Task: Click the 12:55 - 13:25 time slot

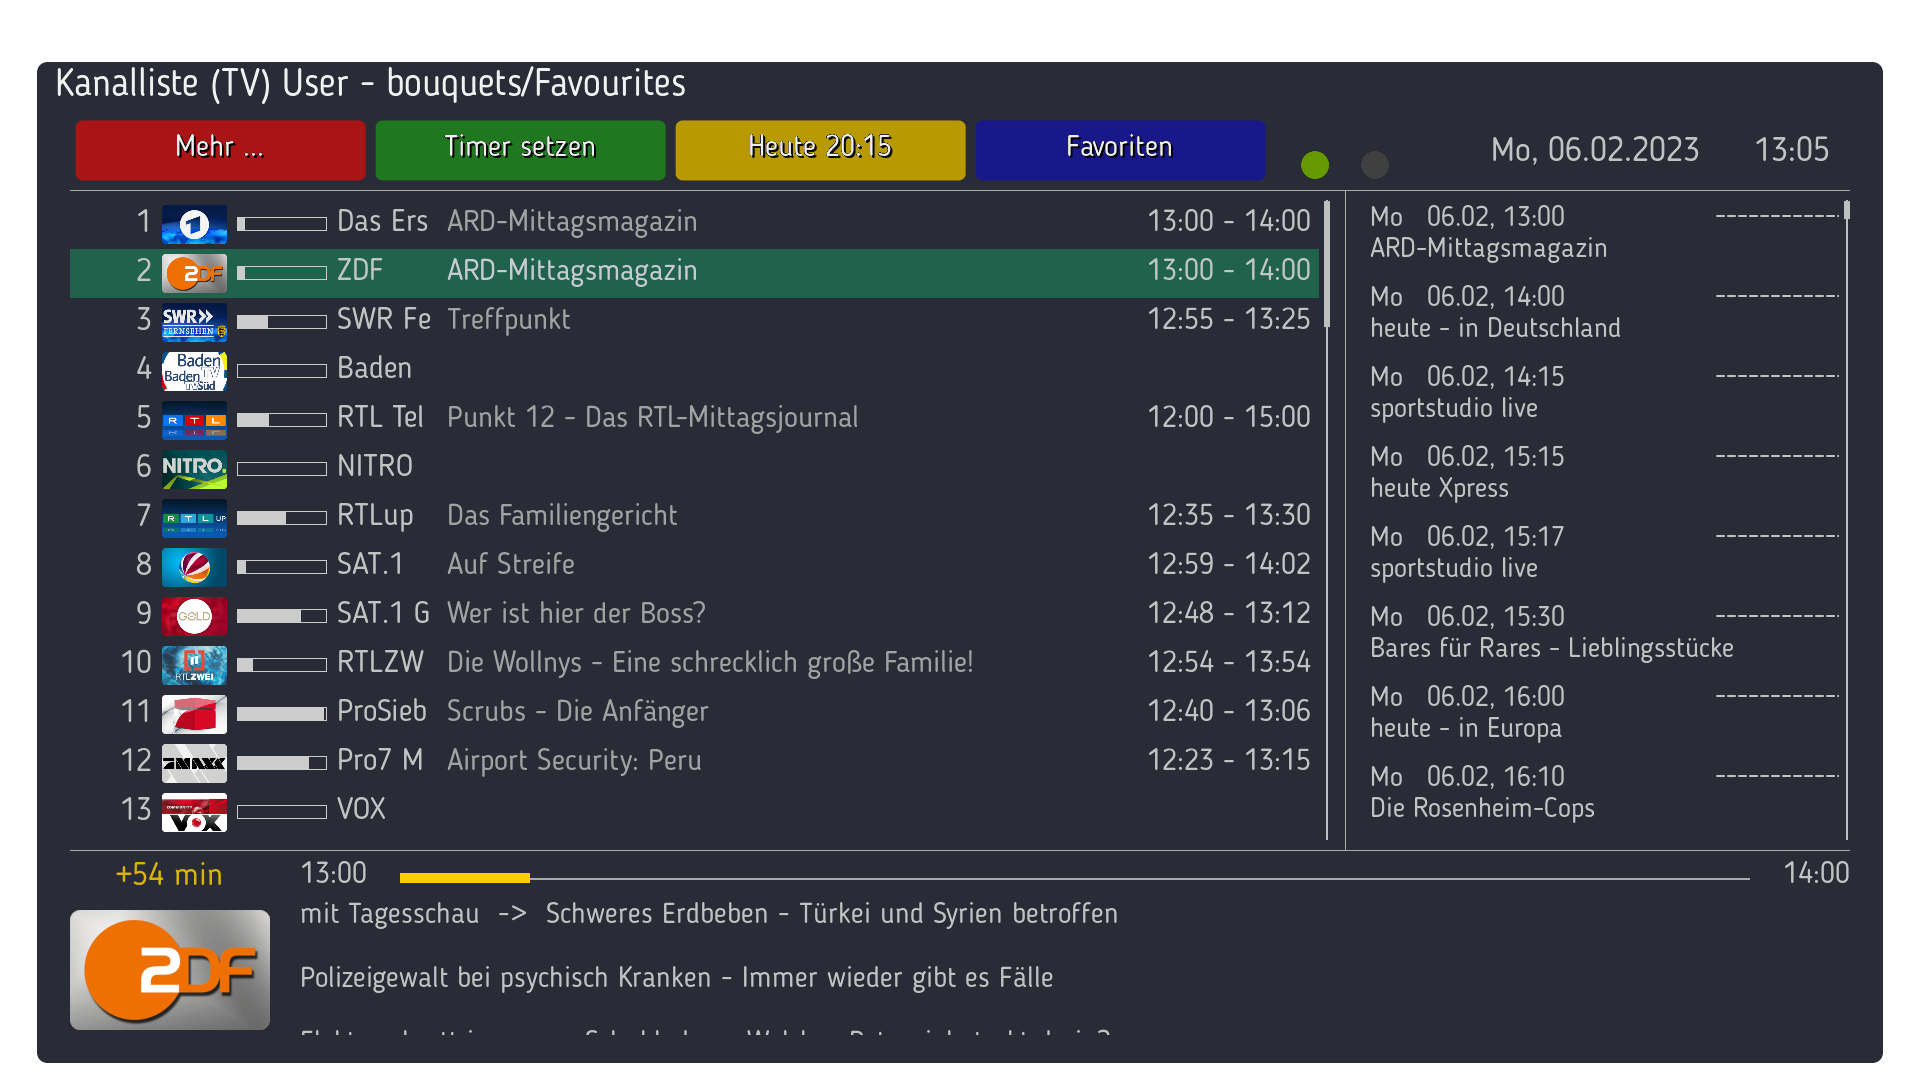Action: 1228,320
